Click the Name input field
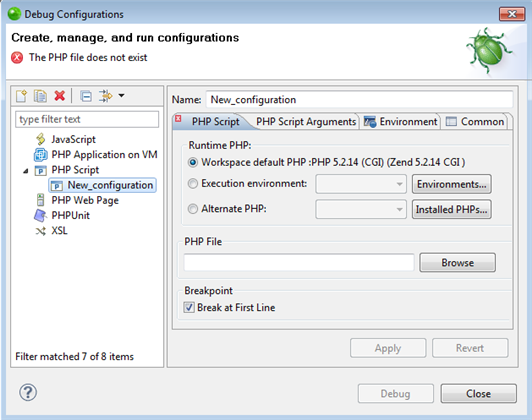The image size is (532, 420). tap(359, 100)
